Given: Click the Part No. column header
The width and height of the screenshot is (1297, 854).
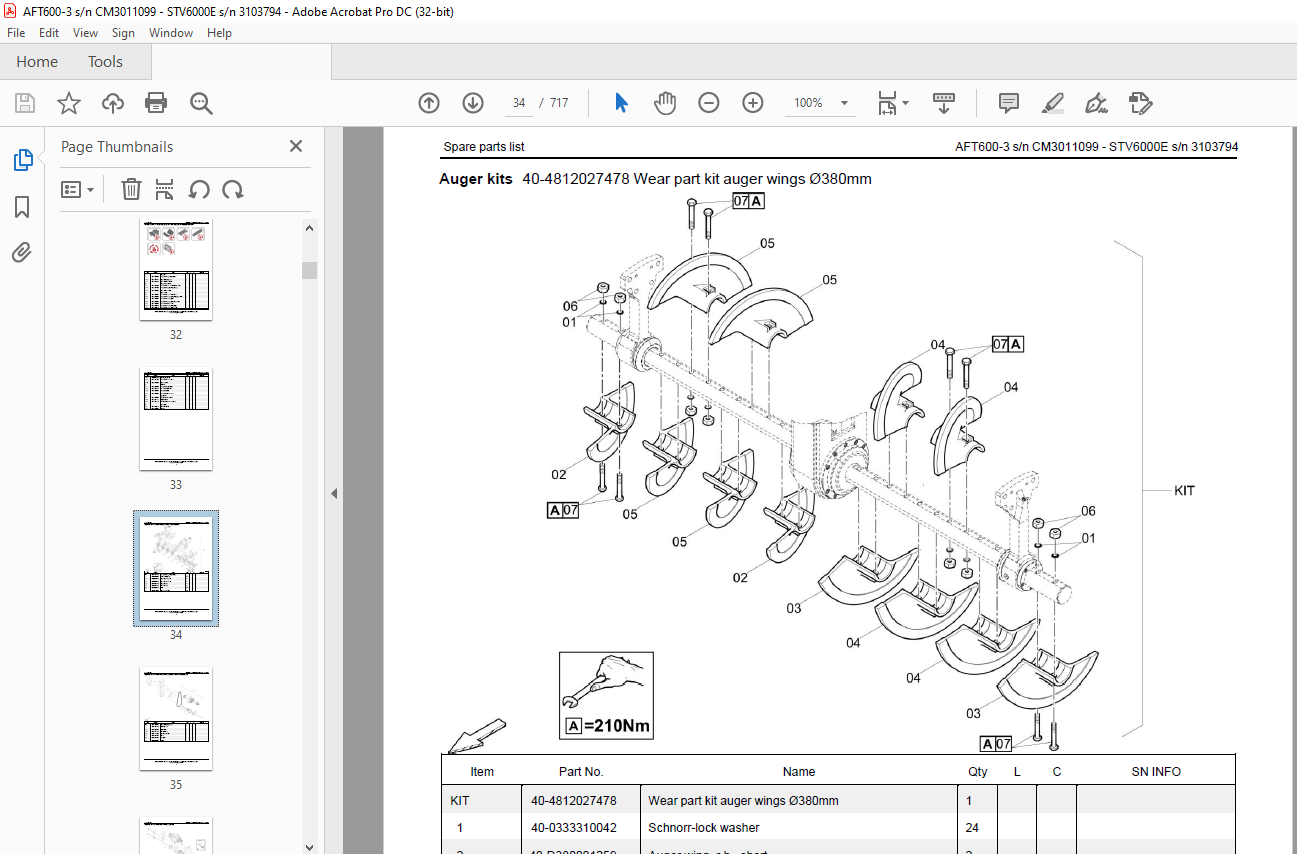Looking at the screenshot, I should (581, 772).
